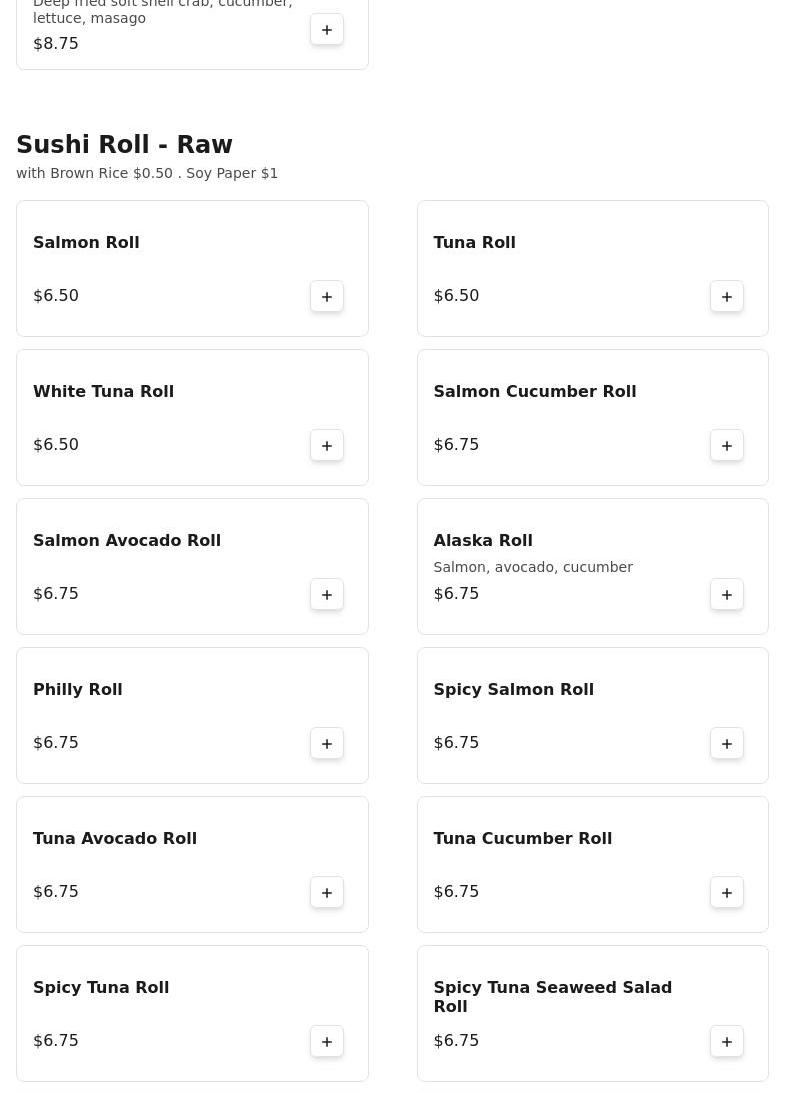Click the Sushi Roll - Raw heading
785x1093 pixels.
pos(124,145)
